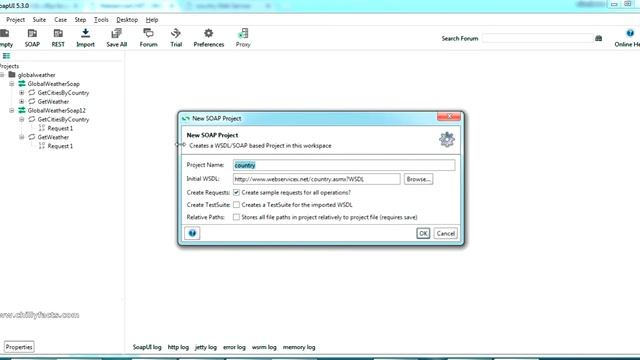Image resolution: width=640 pixels, height=360 pixels.
Task: Uncheck Create sample requests for all operations
Action: click(x=236, y=192)
